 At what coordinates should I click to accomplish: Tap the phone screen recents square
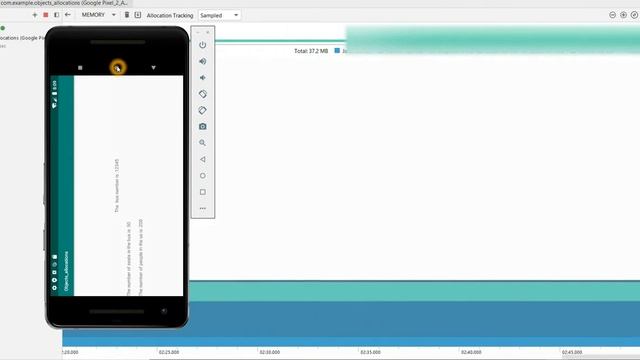tap(80, 68)
